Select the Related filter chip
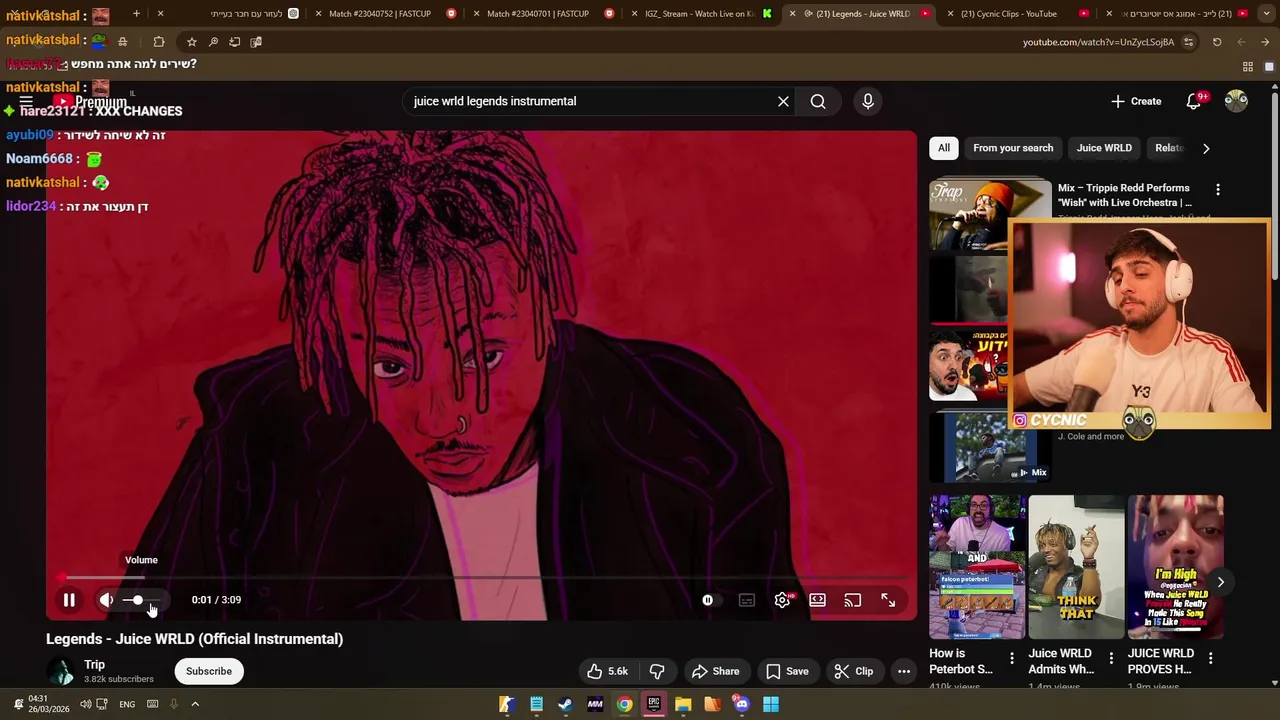Image resolution: width=1280 pixels, height=720 pixels. click(x=1169, y=148)
